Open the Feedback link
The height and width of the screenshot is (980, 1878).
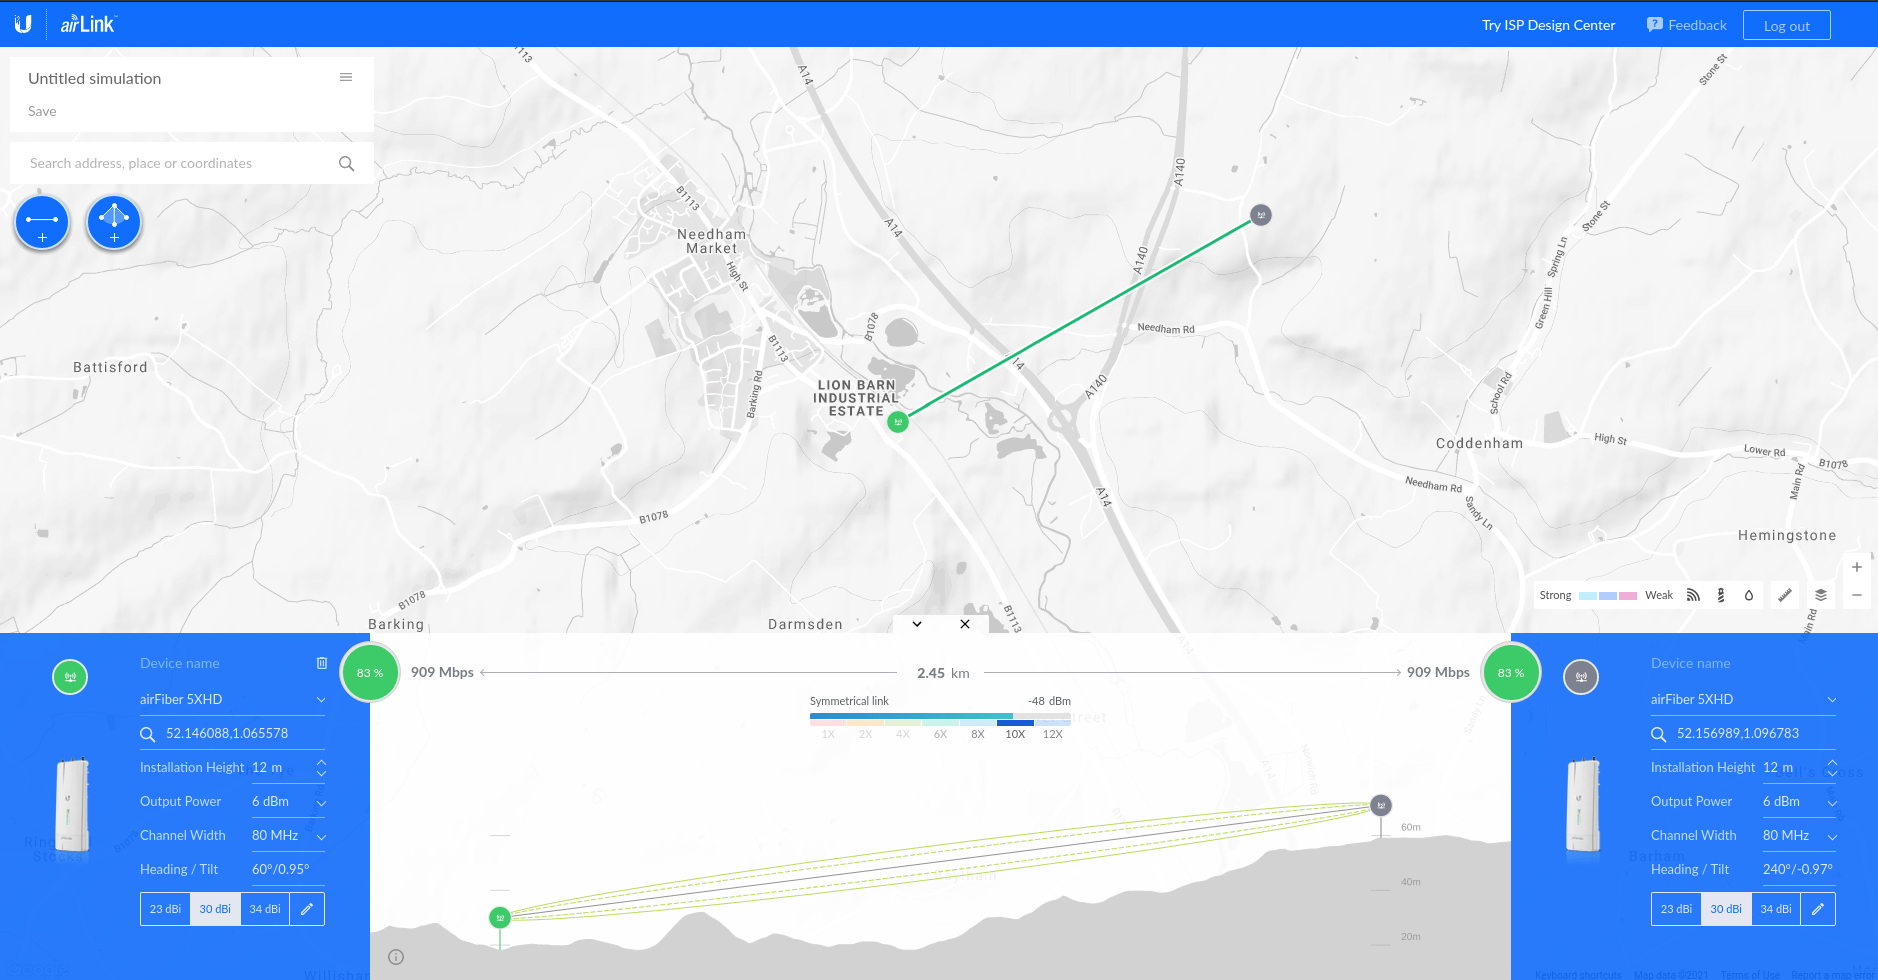click(x=1687, y=25)
